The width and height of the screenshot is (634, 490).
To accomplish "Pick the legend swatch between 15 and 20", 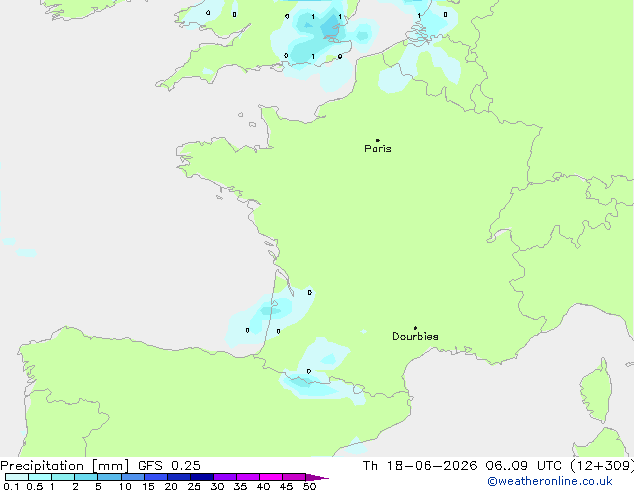I will pos(156,477).
